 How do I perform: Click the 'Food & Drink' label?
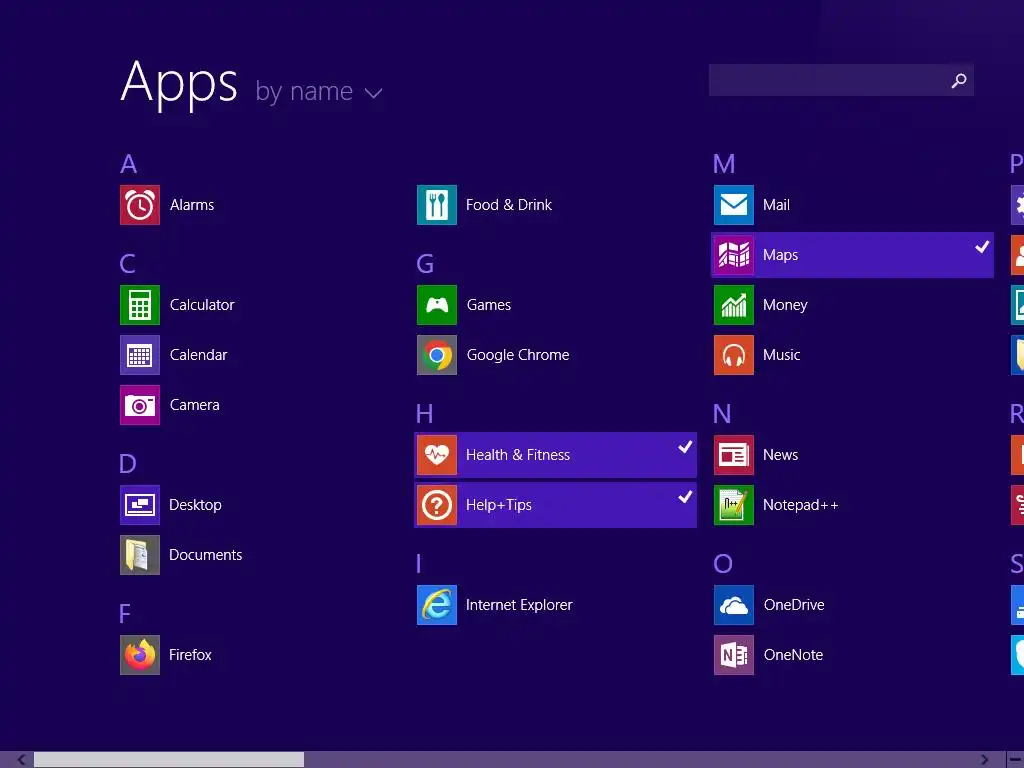(509, 205)
